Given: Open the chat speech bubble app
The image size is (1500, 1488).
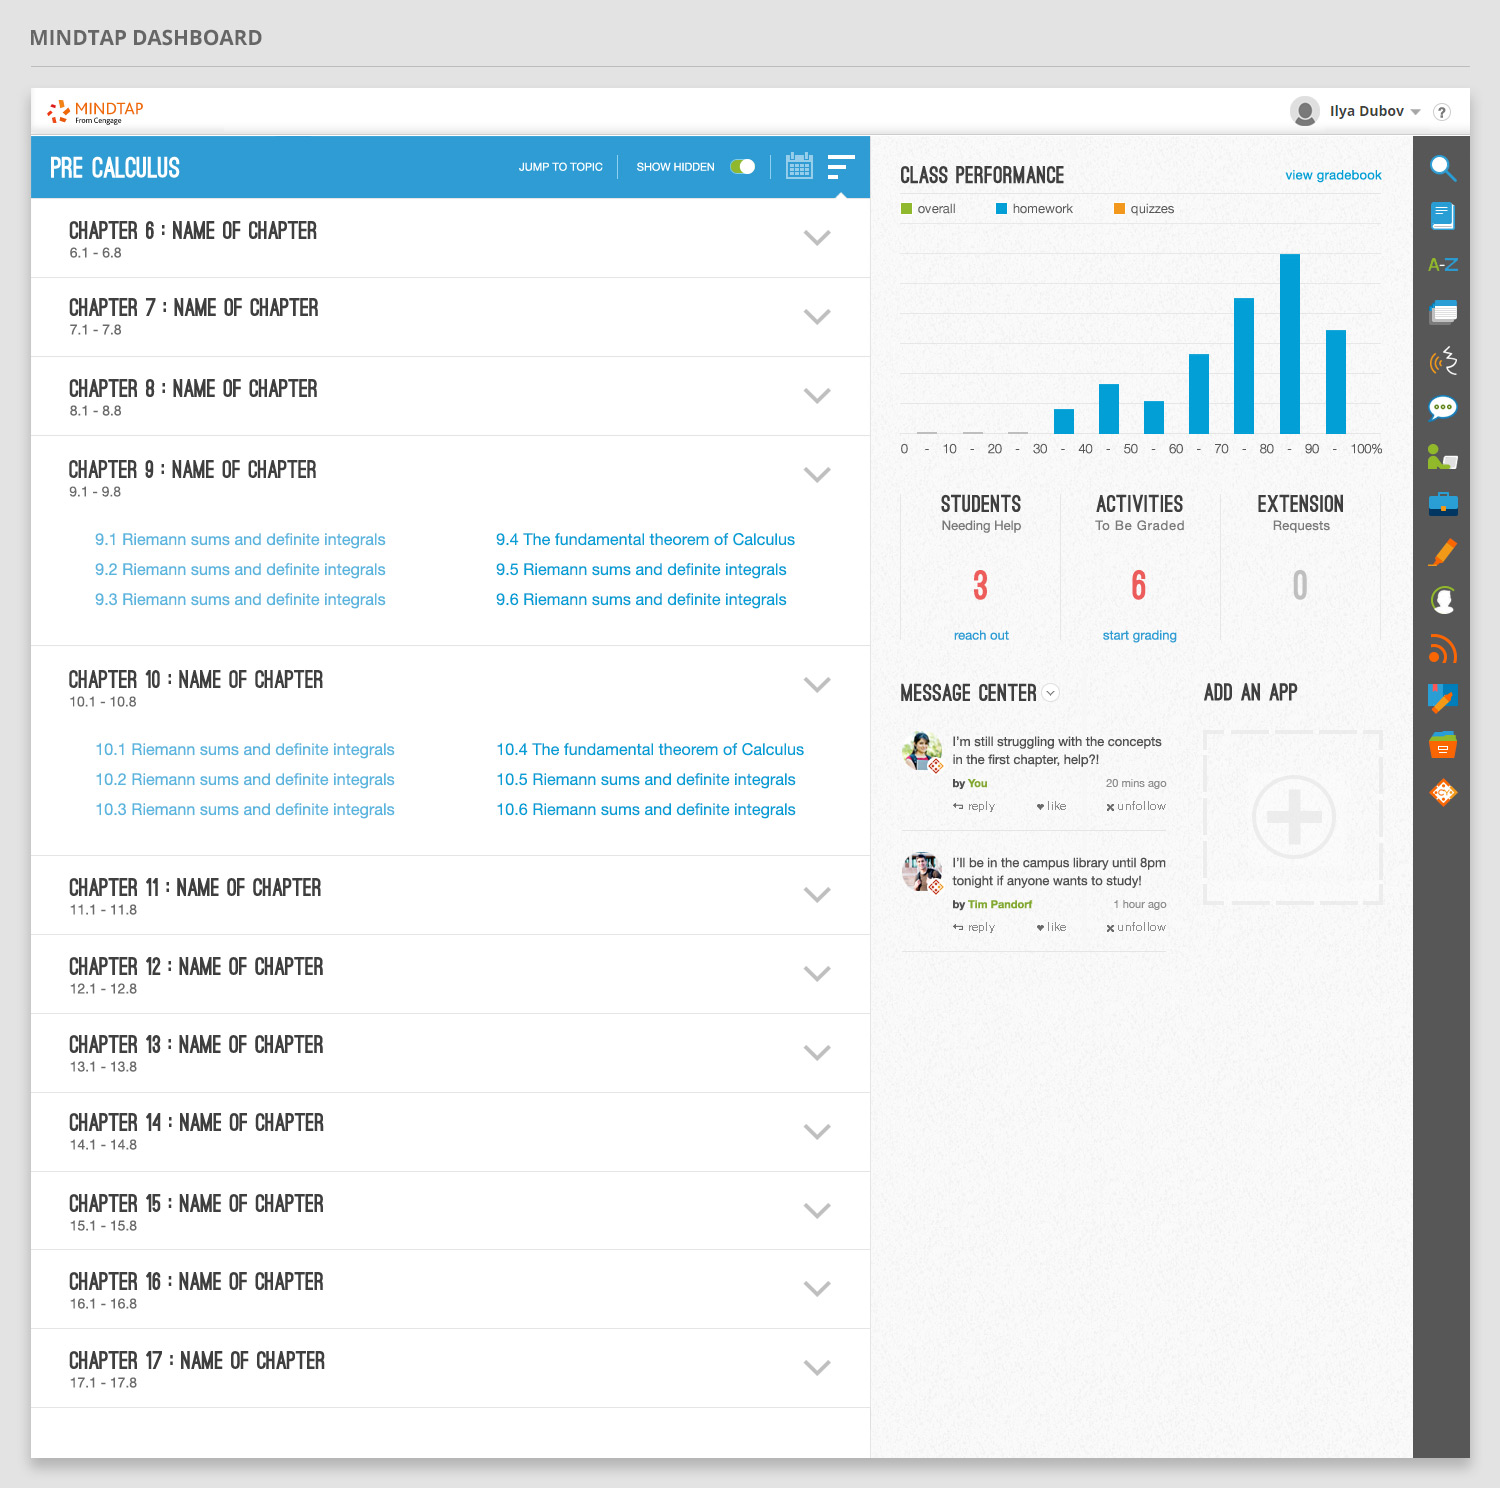Looking at the screenshot, I should click(1442, 408).
